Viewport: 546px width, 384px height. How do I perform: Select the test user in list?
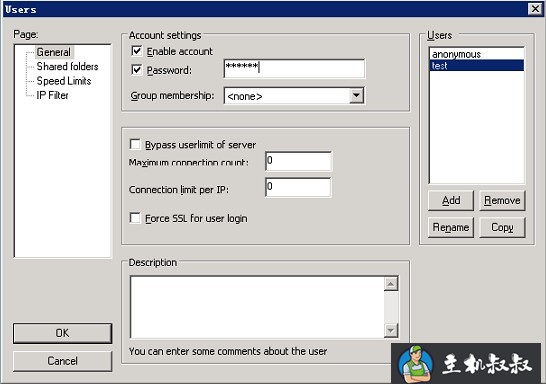(x=476, y=65)
